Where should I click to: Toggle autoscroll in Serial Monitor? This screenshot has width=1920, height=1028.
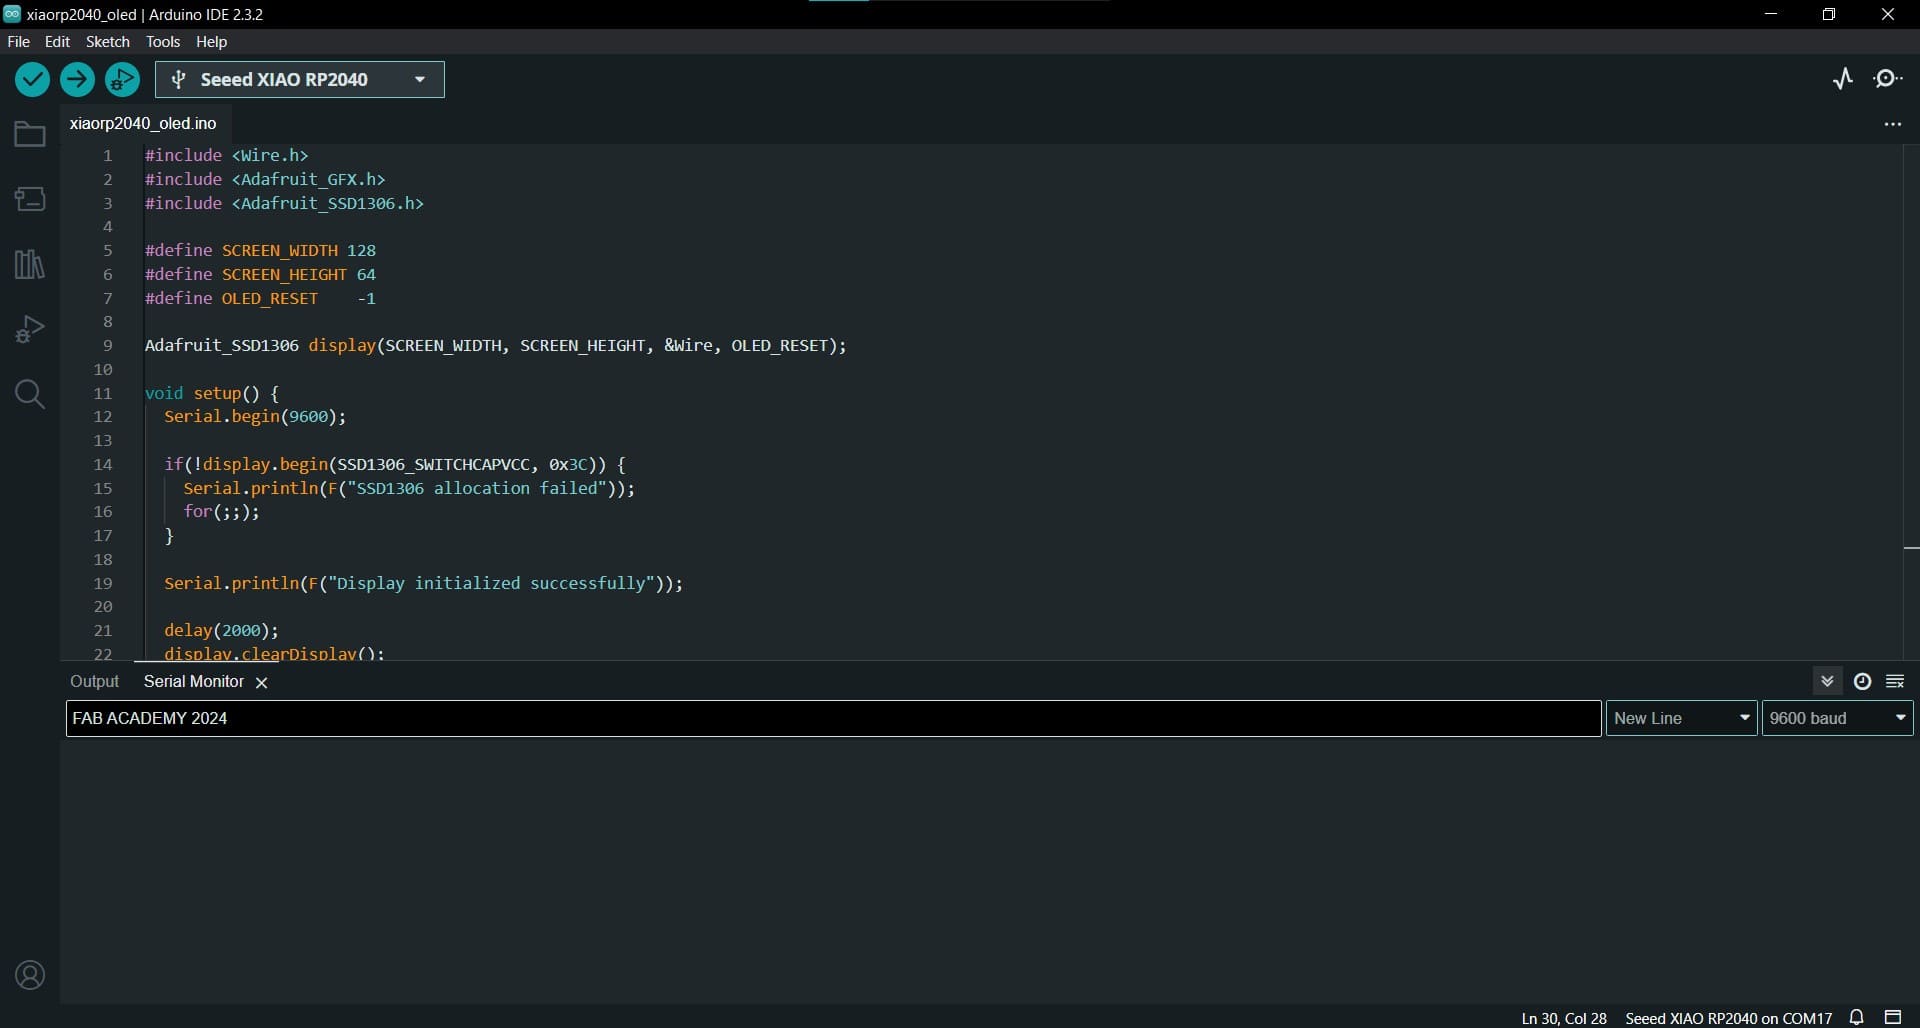(x=1827, y=681)
